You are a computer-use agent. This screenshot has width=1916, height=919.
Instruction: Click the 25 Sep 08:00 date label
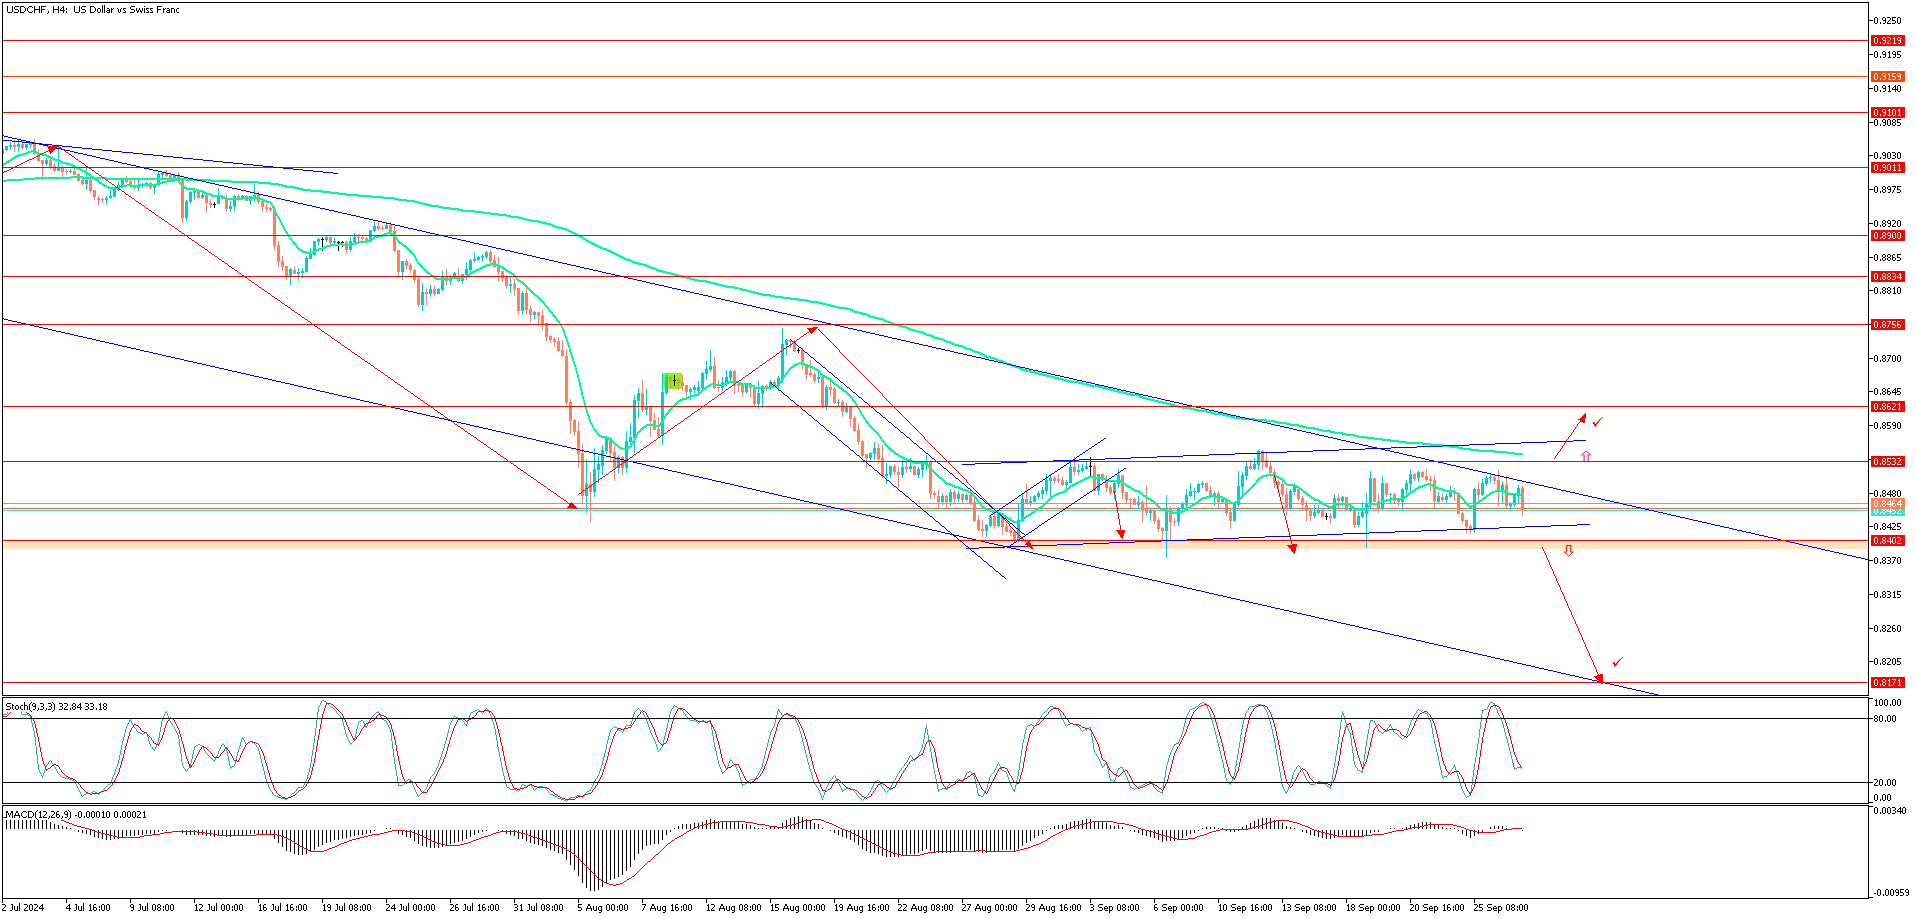tap(1501, 908)
